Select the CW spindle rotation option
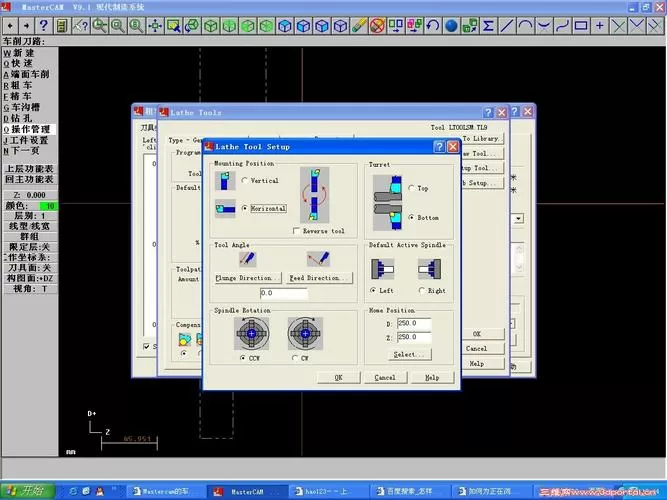The width and height of the screenshot is (667, 500). [295, 358]
